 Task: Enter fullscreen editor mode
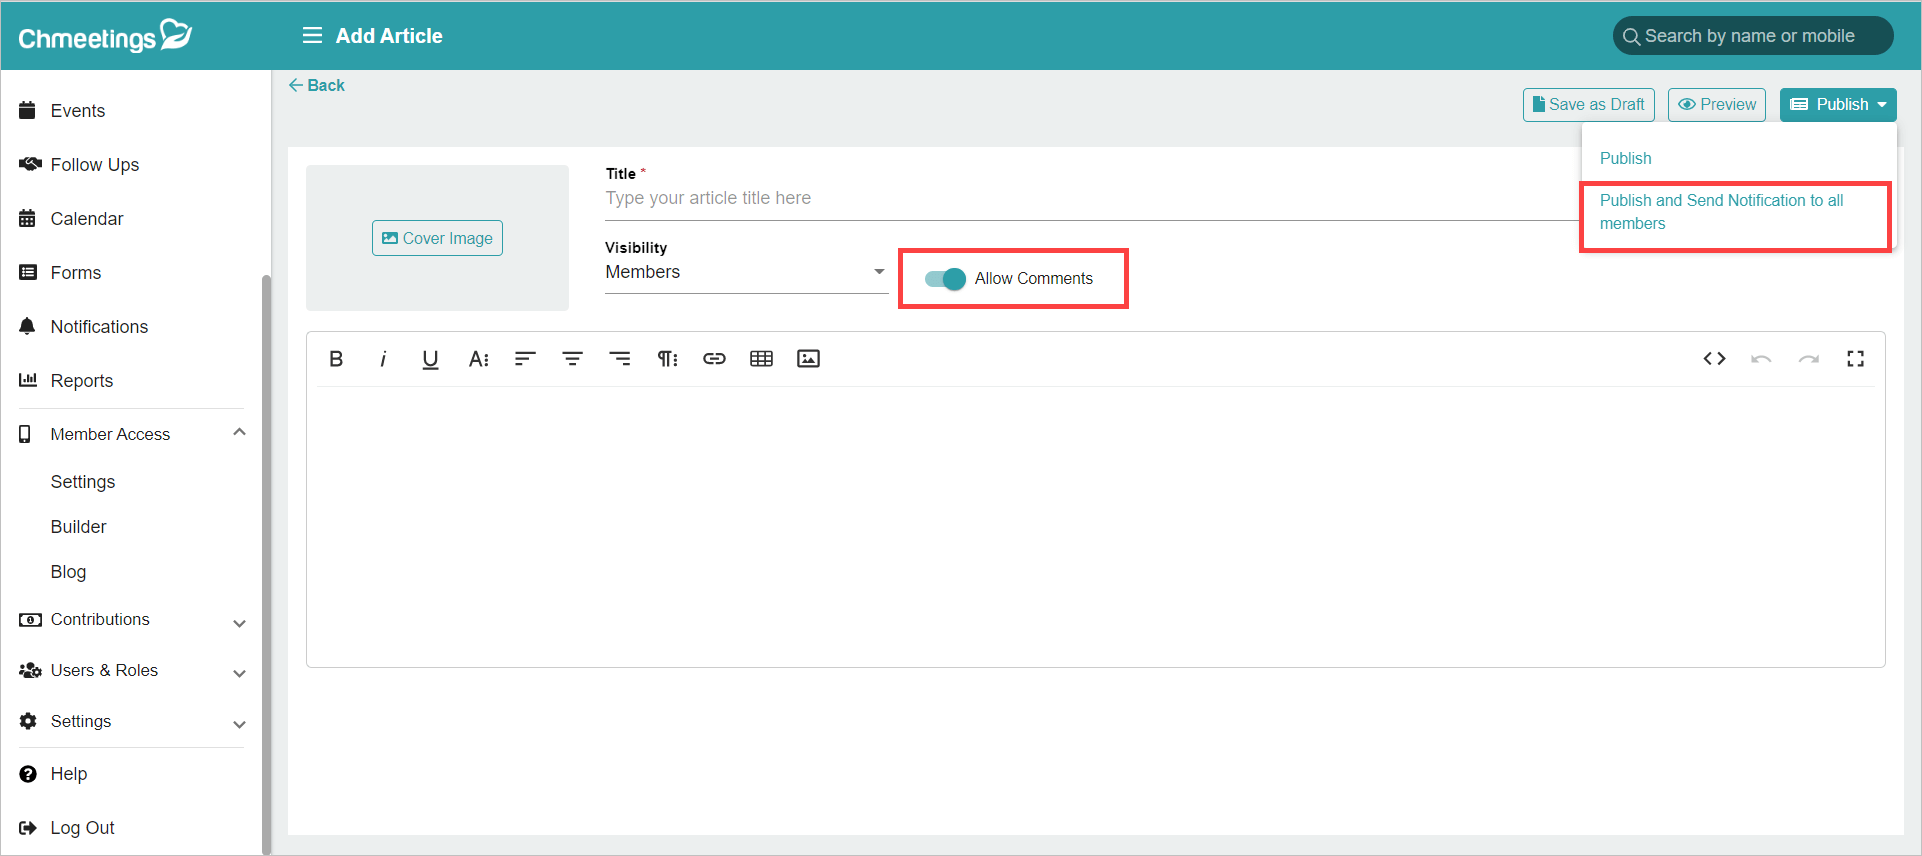[1855, 359]
